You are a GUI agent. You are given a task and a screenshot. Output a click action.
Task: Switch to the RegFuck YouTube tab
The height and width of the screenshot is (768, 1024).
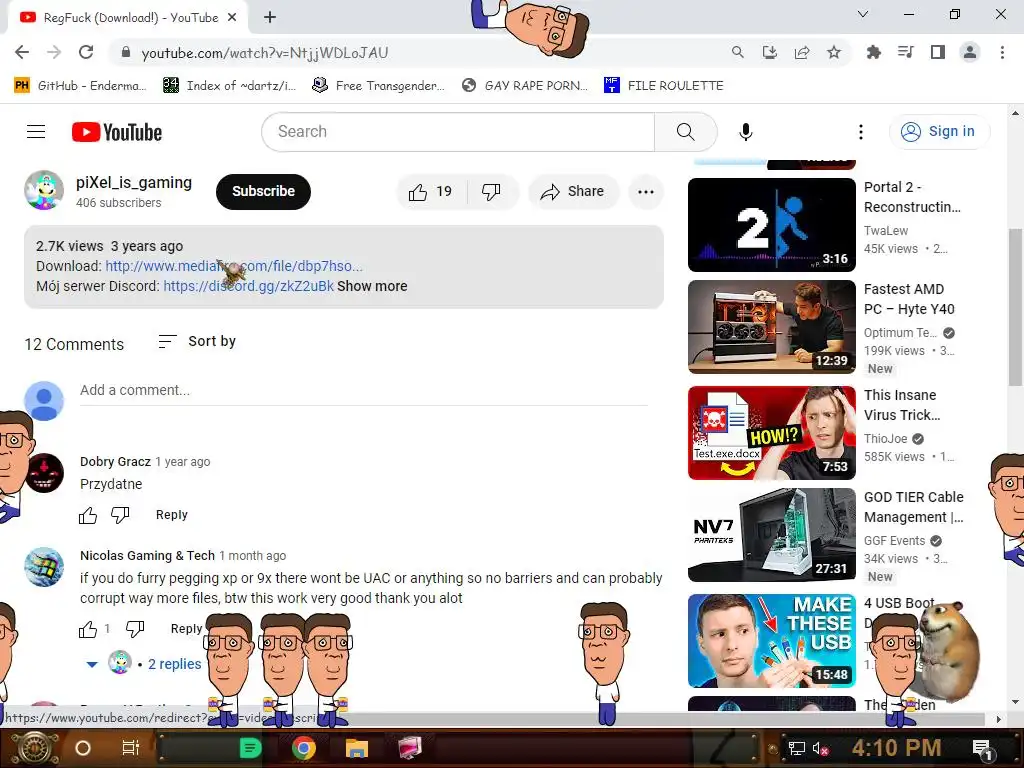coord(127,18)
